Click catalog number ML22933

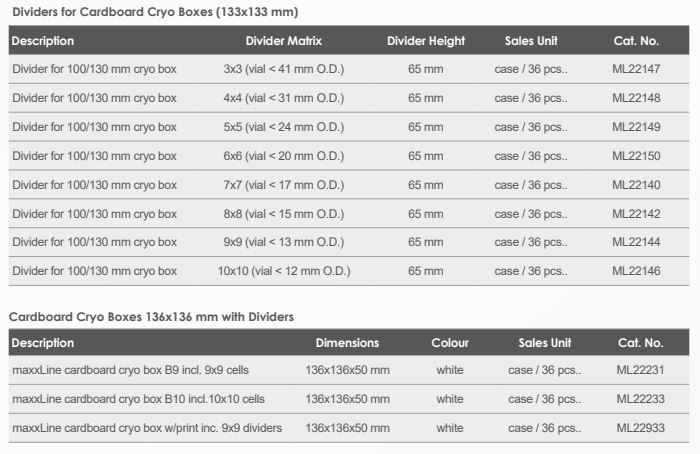[x=640, y=428]
